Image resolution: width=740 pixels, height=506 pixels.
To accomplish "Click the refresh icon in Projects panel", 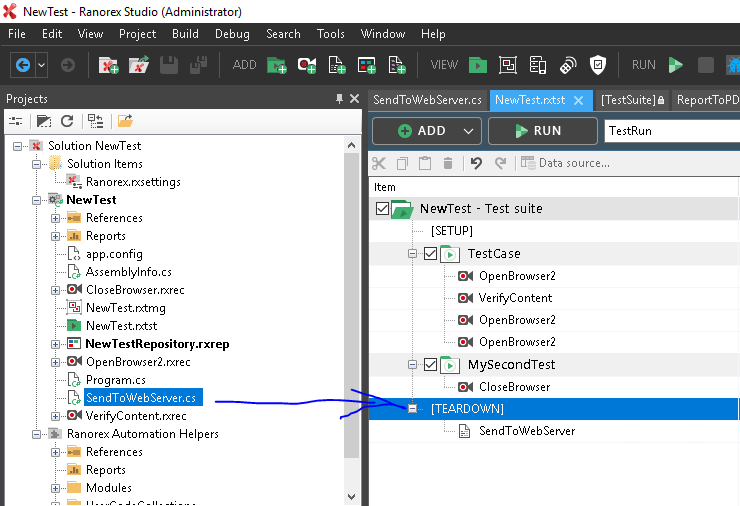I will pyautogui.click(x=67, y=121).
